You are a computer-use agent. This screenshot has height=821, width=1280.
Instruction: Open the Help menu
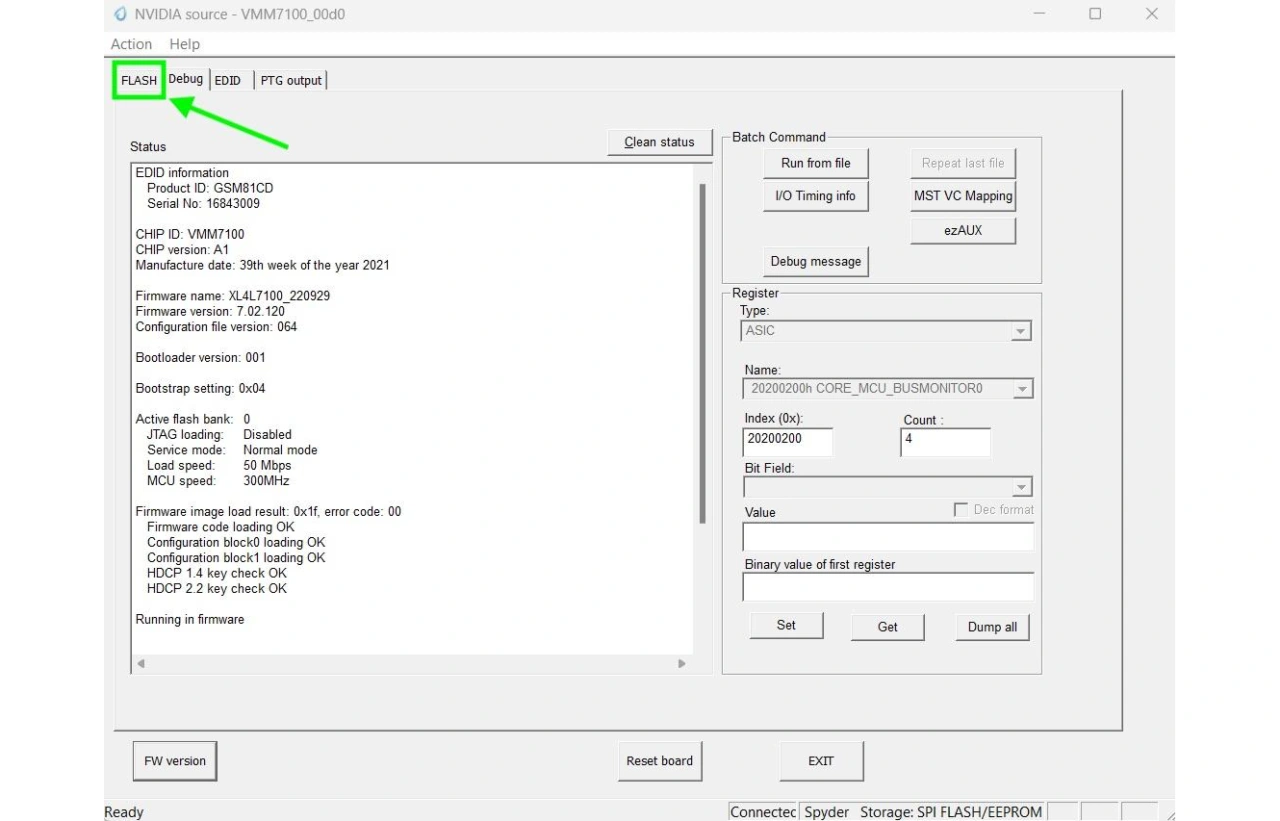[x=184, y=44]
